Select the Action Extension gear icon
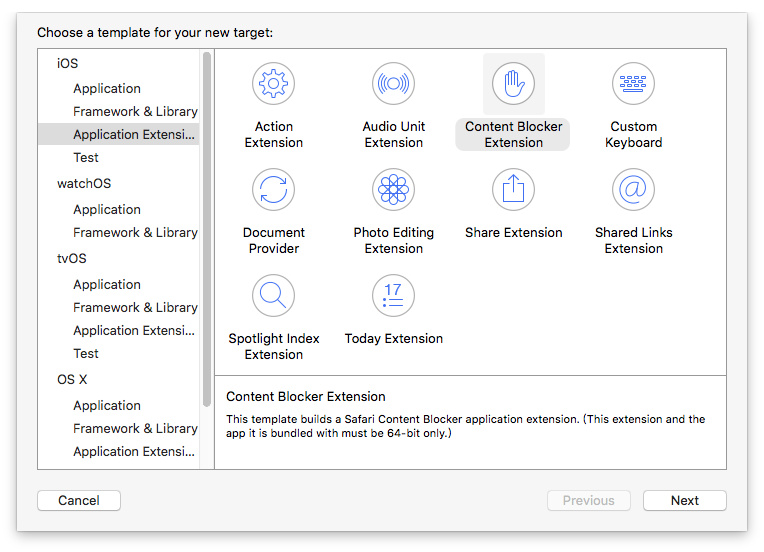 click(273, 84)
